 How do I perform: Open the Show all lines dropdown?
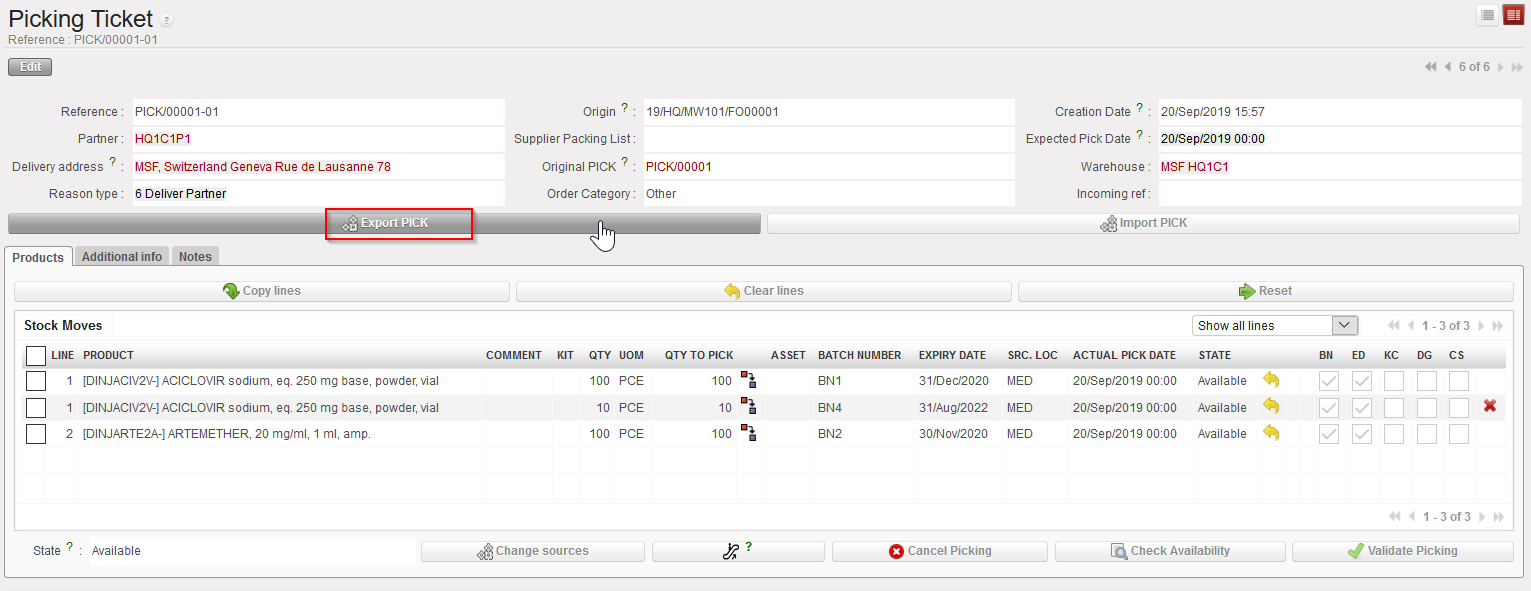point(1274,325)
